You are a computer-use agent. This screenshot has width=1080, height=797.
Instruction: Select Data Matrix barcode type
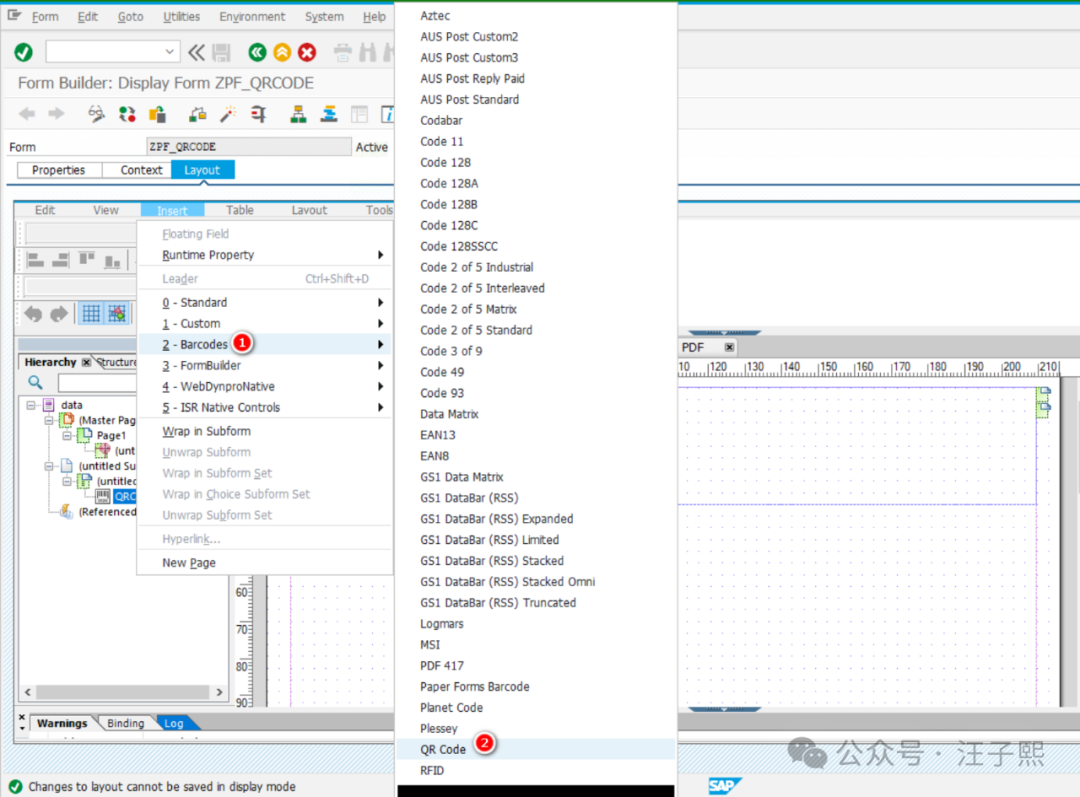tap(536, 414)
